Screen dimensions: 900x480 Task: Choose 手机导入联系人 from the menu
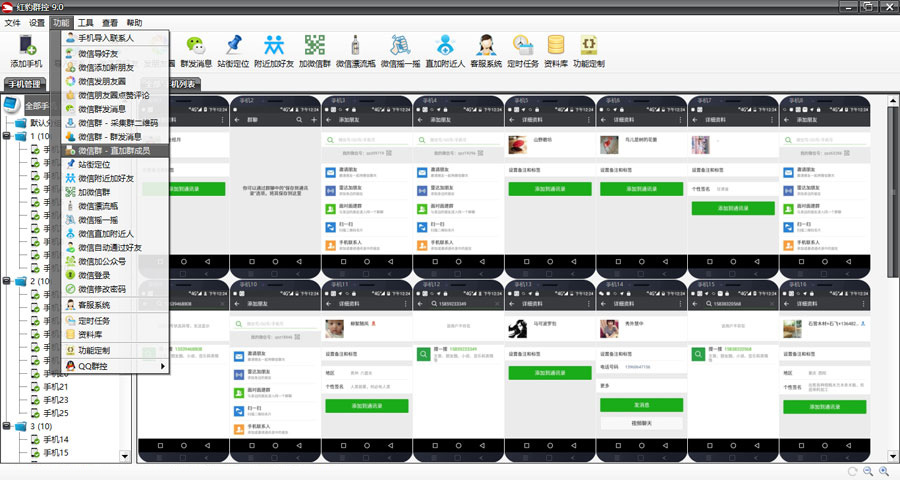[x=115, y=38]
